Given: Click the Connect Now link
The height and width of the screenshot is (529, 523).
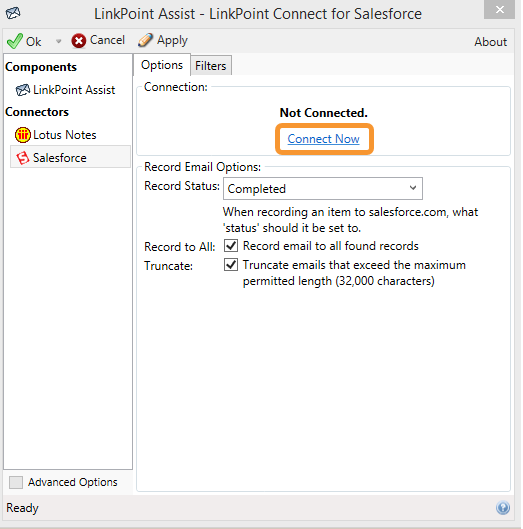Looking at the screenshot, I should 324,139.
